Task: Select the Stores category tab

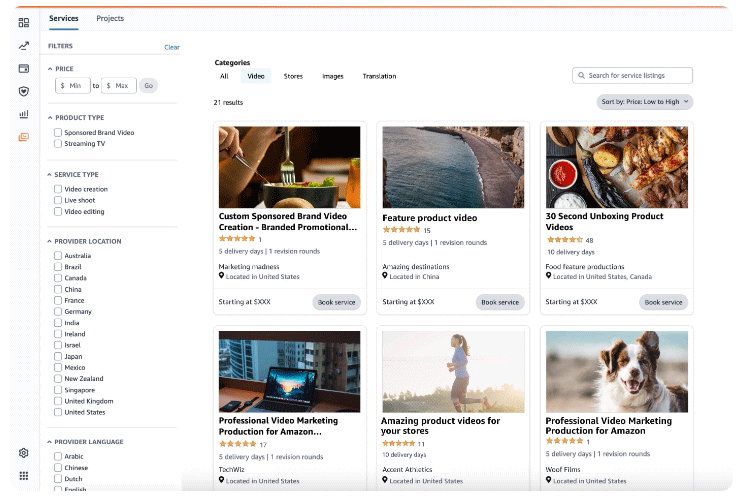Action: click(x=293, y=76)
